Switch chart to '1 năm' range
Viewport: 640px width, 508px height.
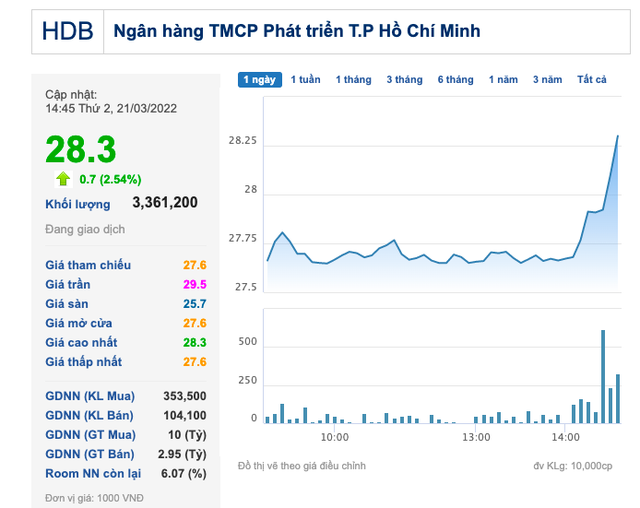[503, 80]
